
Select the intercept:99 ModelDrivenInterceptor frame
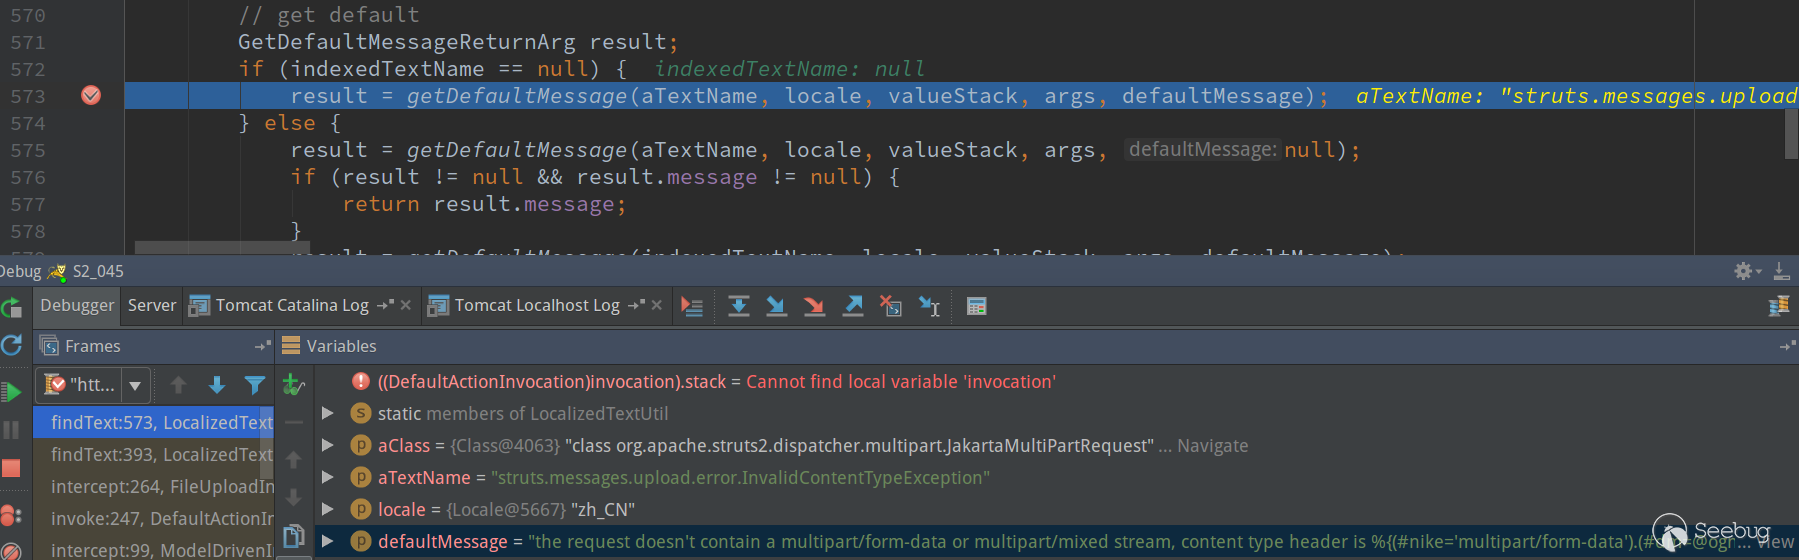tap(154, 549)
